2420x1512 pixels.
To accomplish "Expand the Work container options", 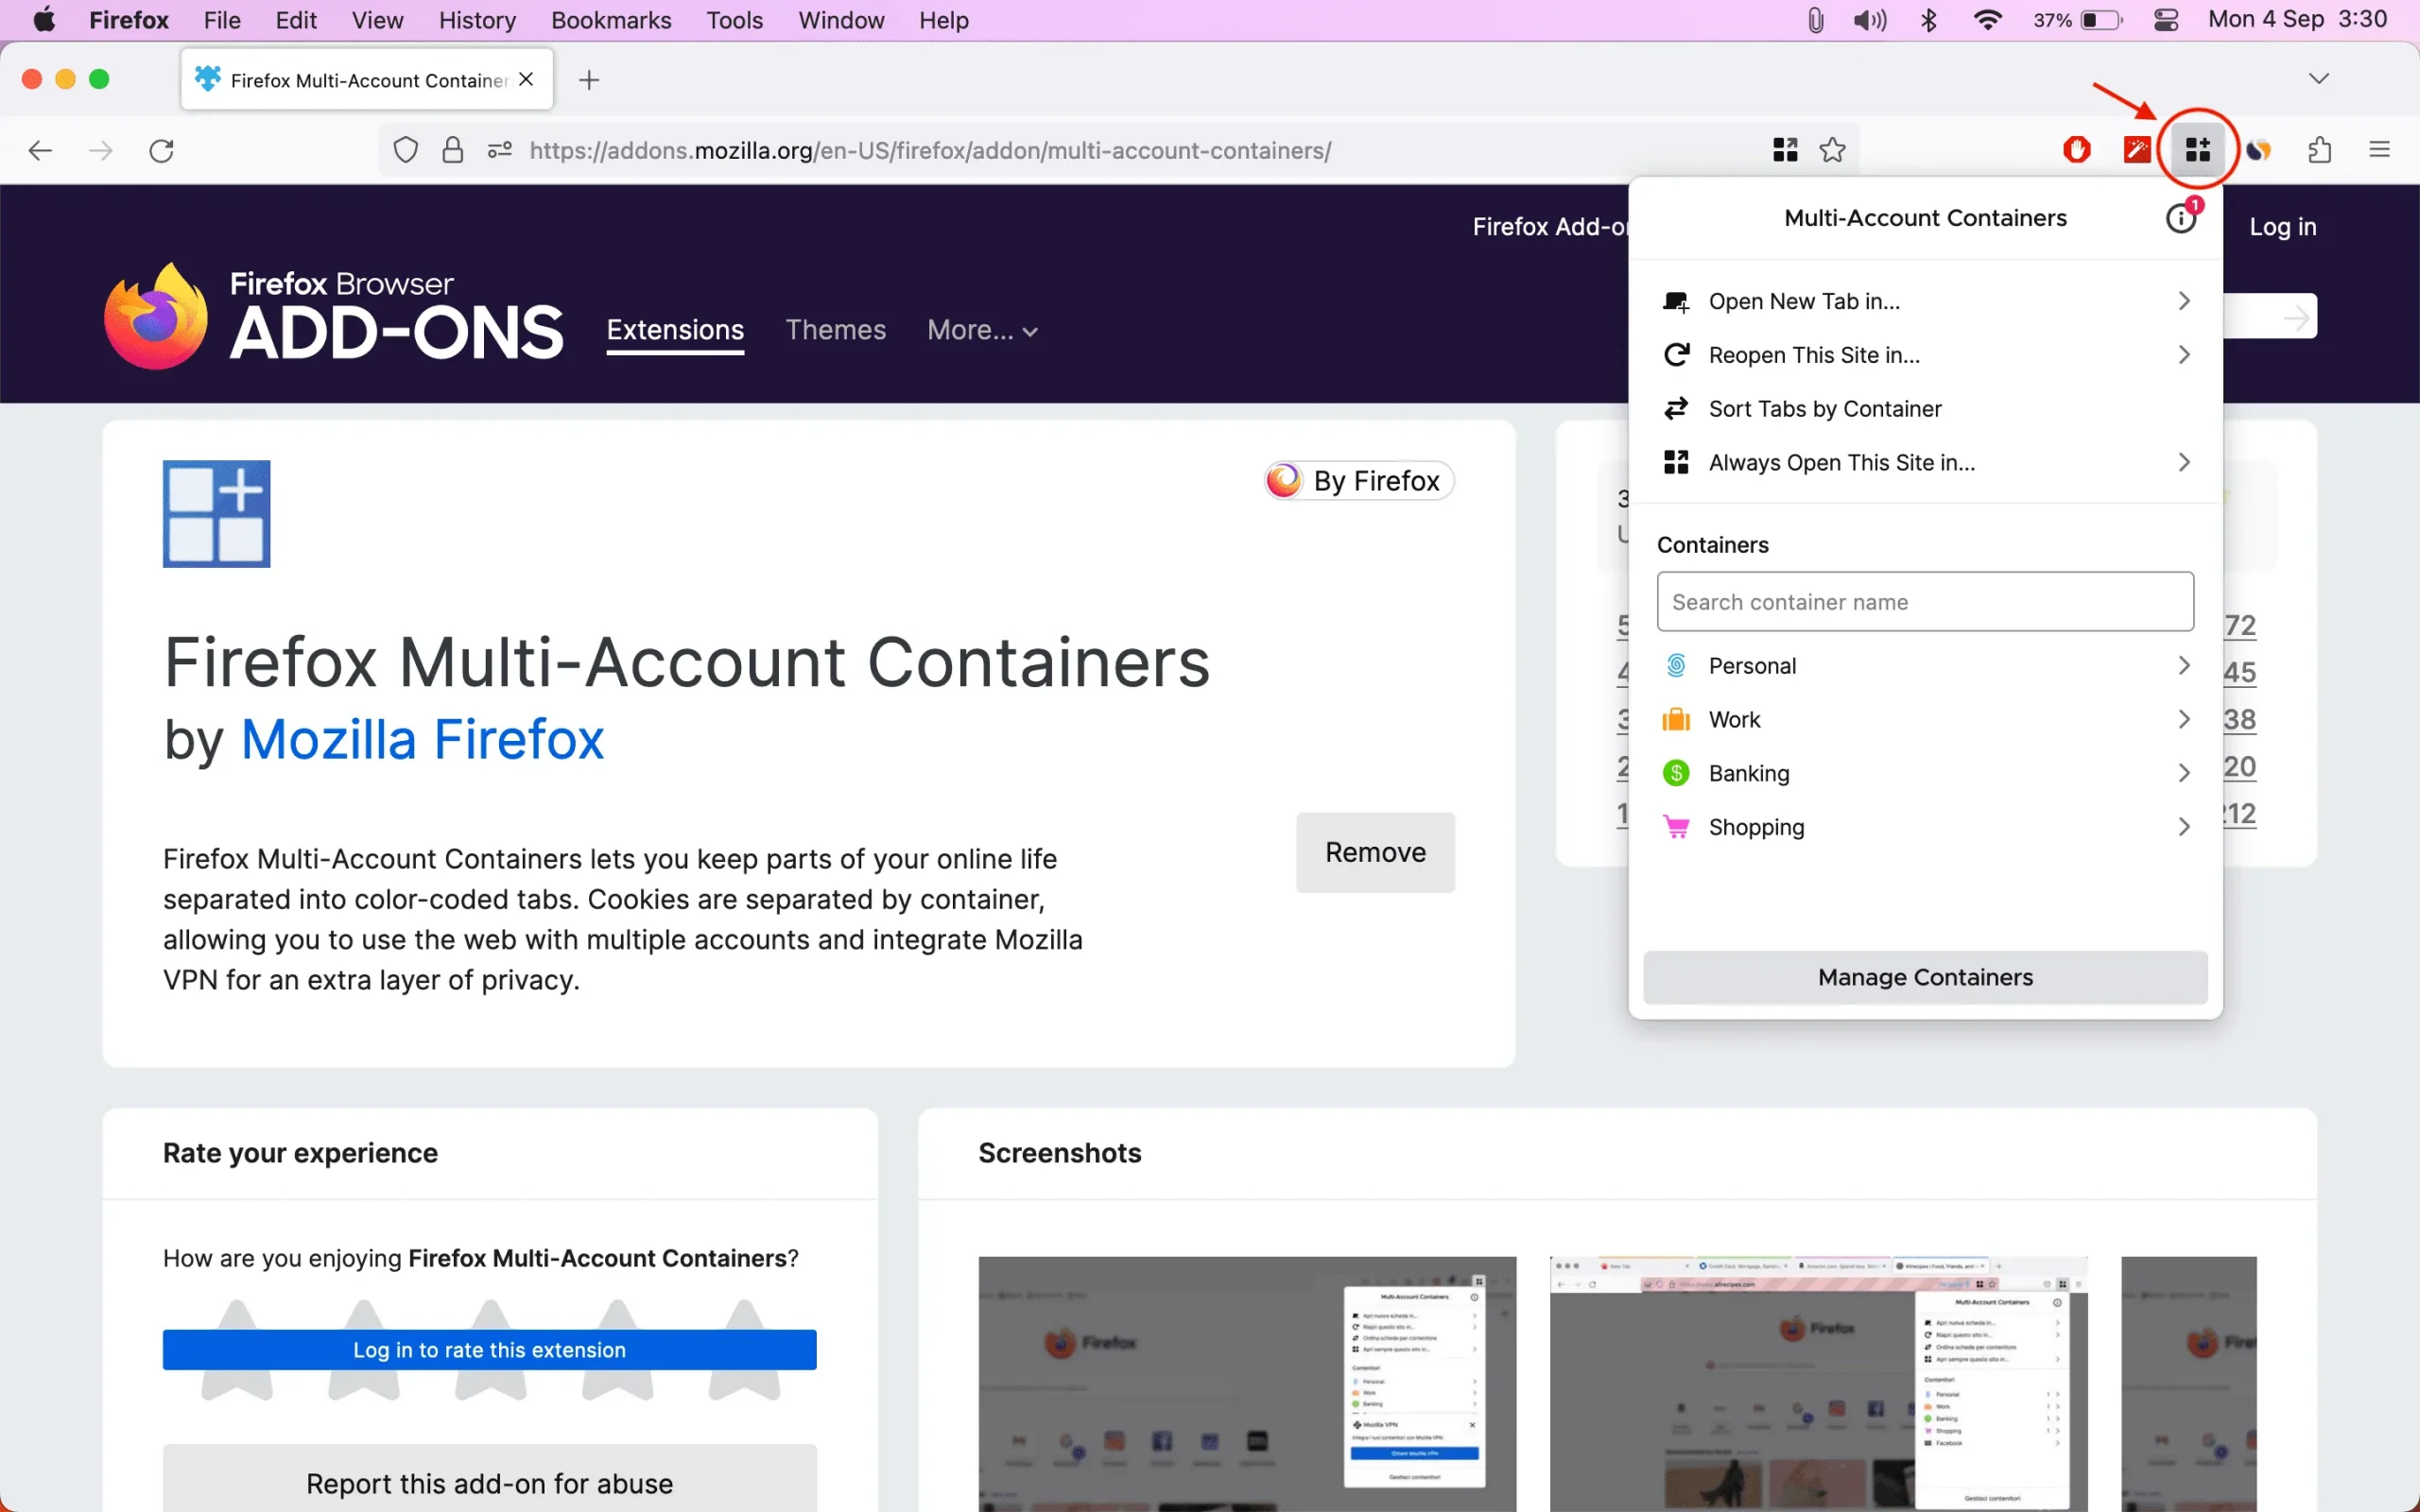I will click(x=2183, y=719).
